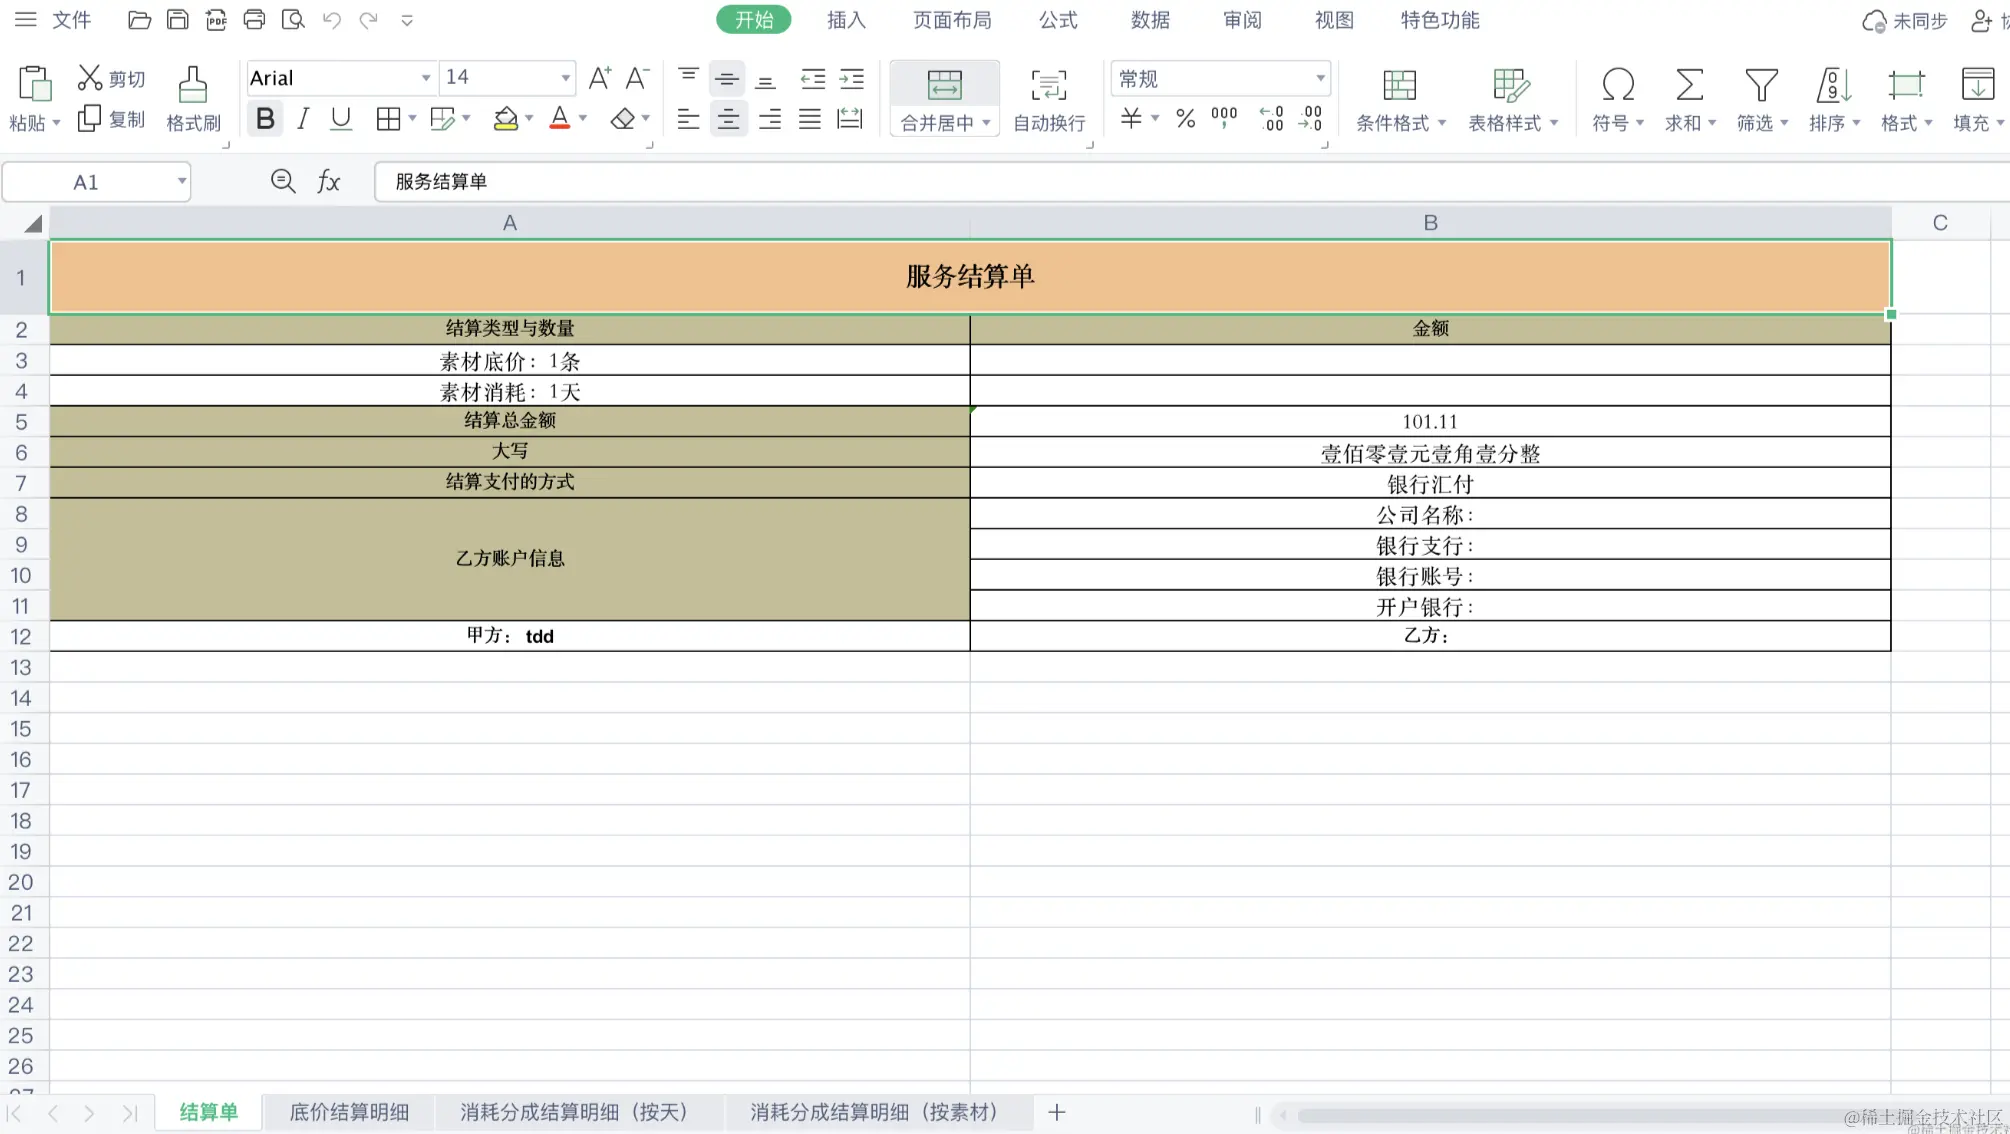Click the fx insert function icon
This screenshot has width=2010, height=1134.
328,181
